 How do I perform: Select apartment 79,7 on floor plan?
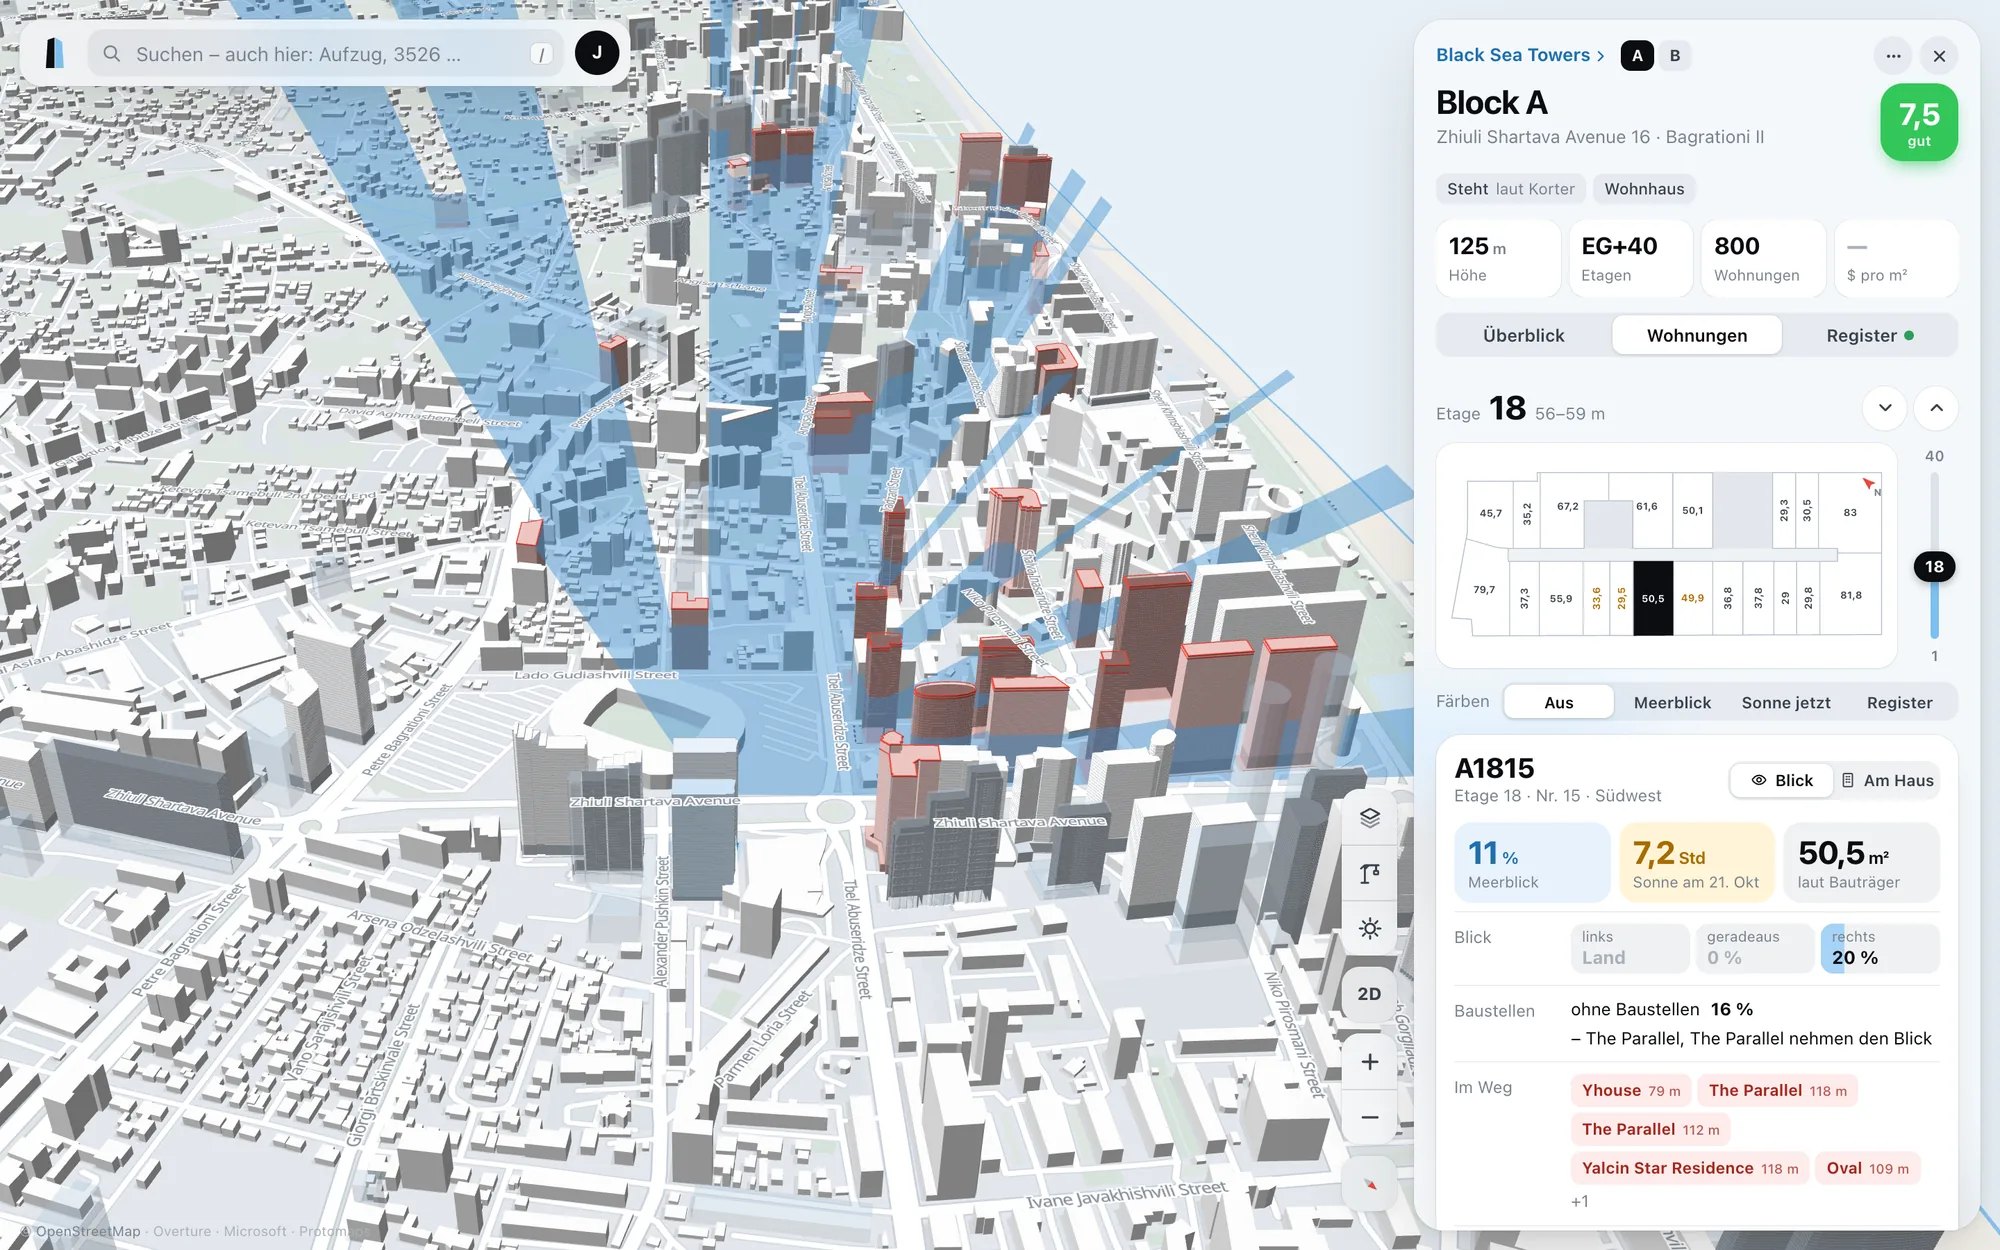coord(1483,590)
